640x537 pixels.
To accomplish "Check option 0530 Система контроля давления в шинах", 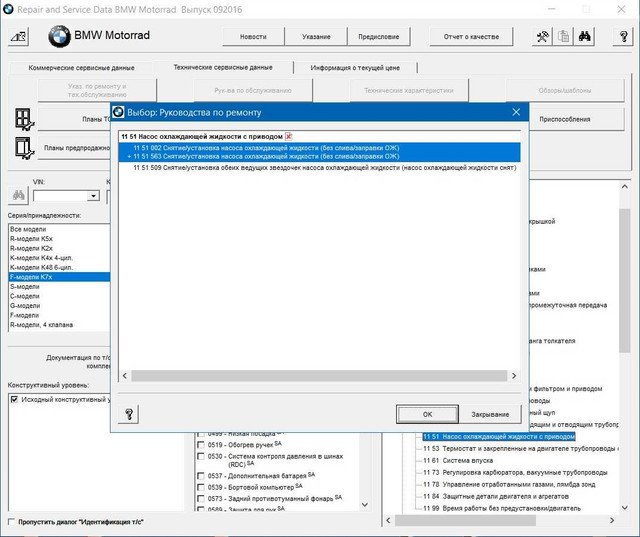I will tap(200, 456).
